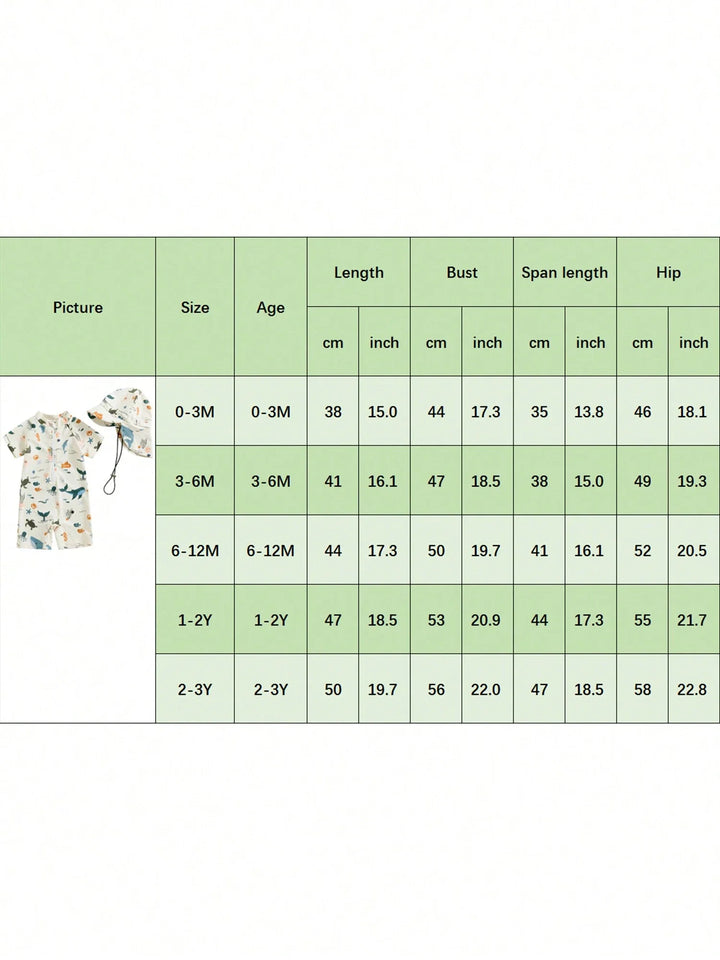The image size is (720, 960).
Task: Click the sun hat in the product image
Action: click(x=122, y=420)
